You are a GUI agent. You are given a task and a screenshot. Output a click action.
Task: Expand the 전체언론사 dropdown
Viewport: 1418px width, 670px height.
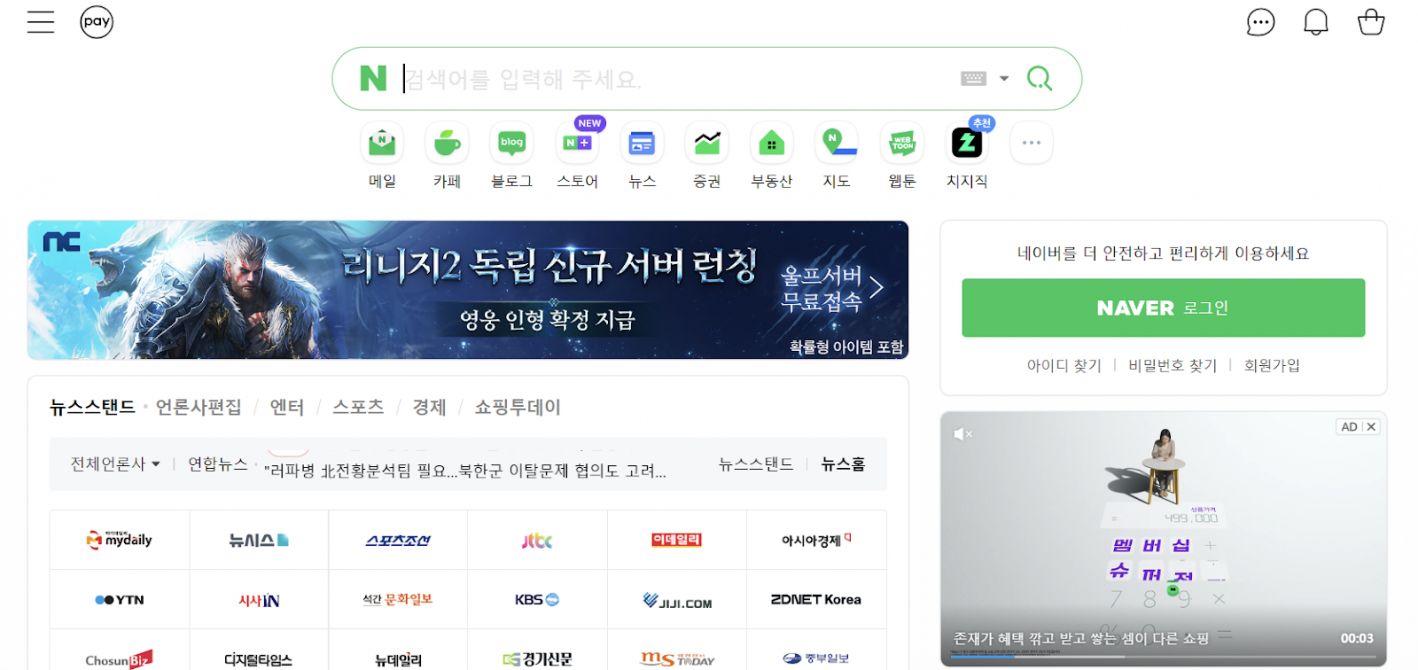(116, 464)
